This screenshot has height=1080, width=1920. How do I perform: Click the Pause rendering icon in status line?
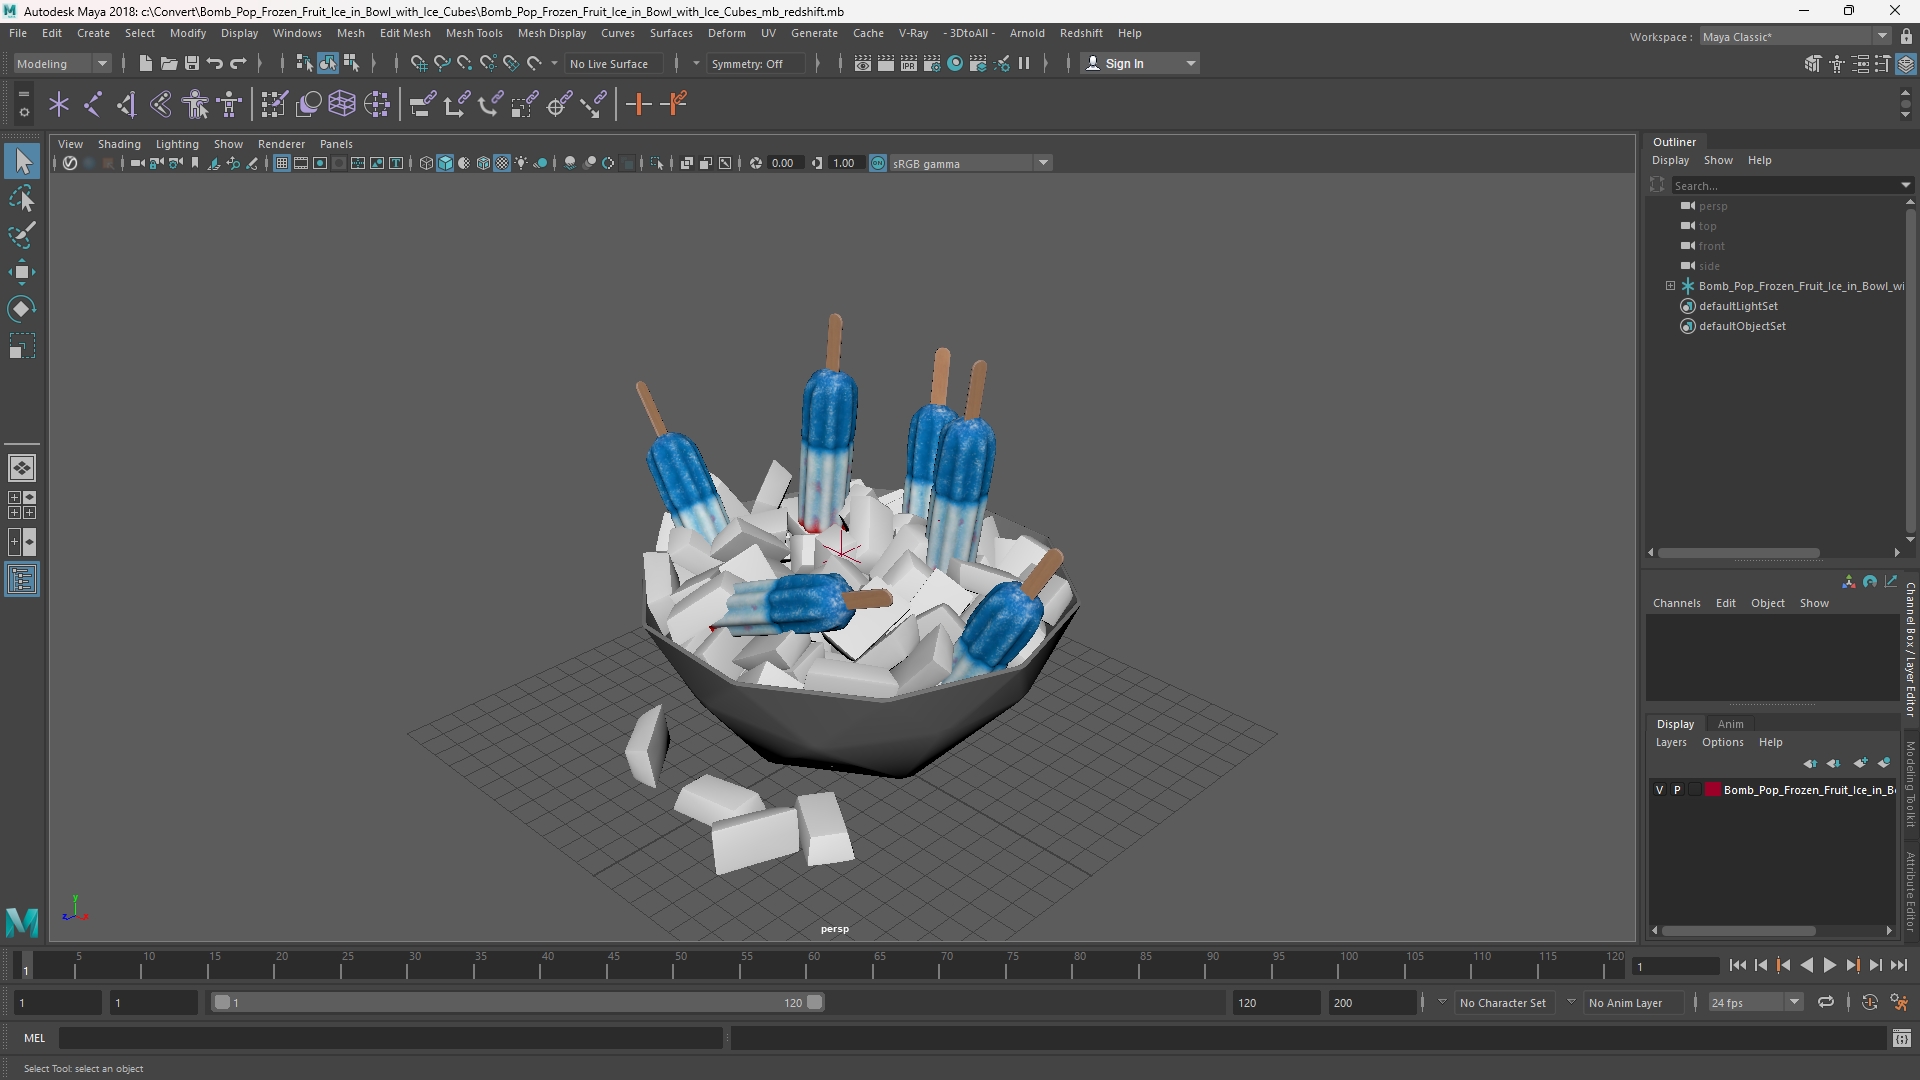[x=1024, y=63]
